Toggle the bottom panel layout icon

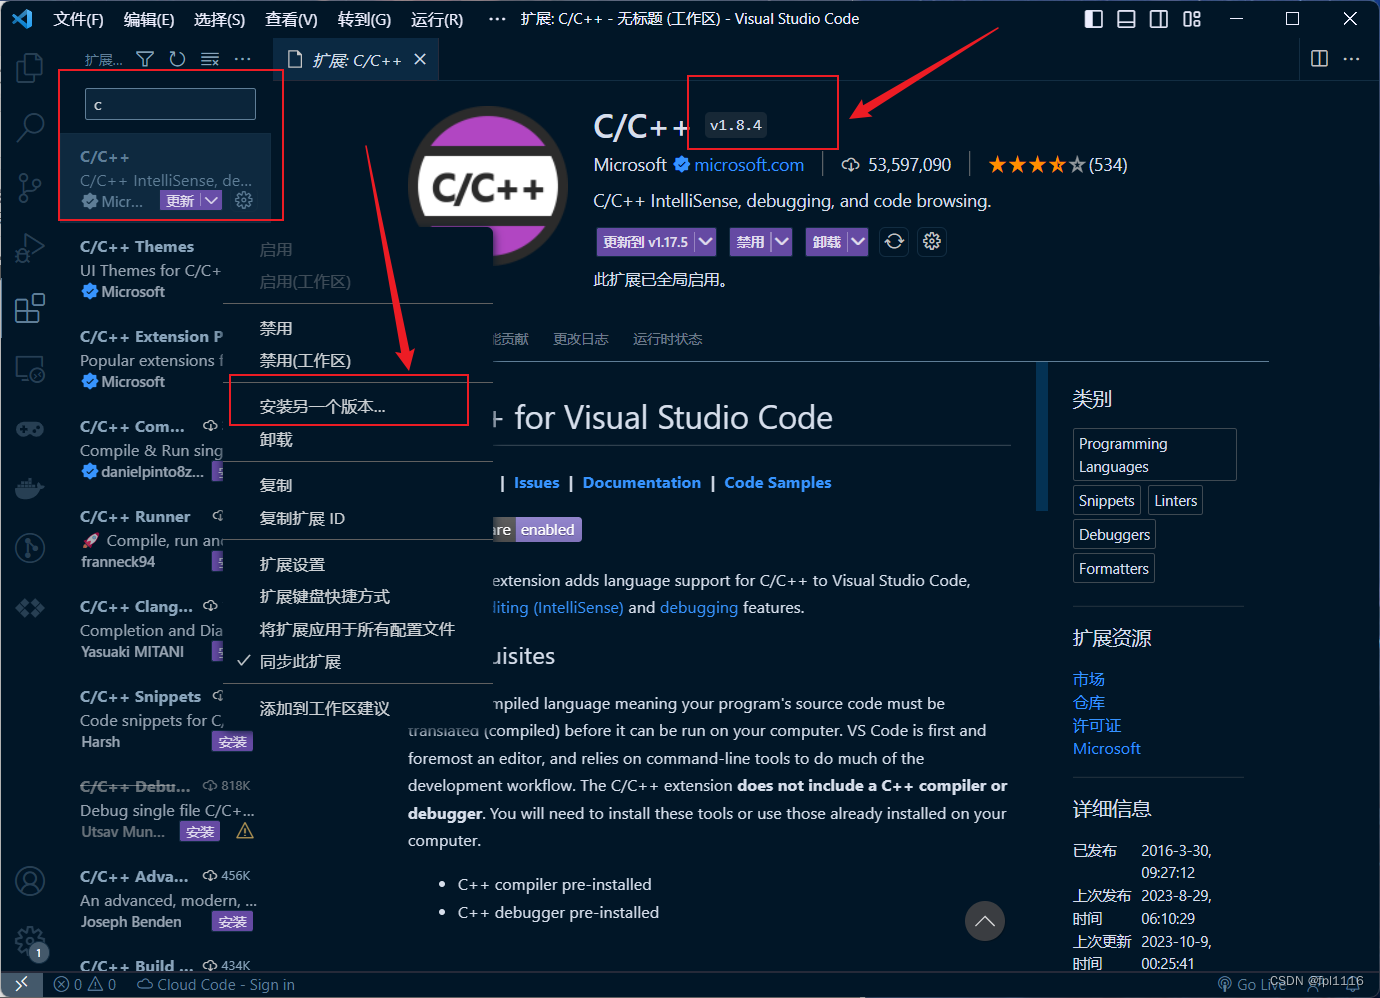[x=1126, y=19]
